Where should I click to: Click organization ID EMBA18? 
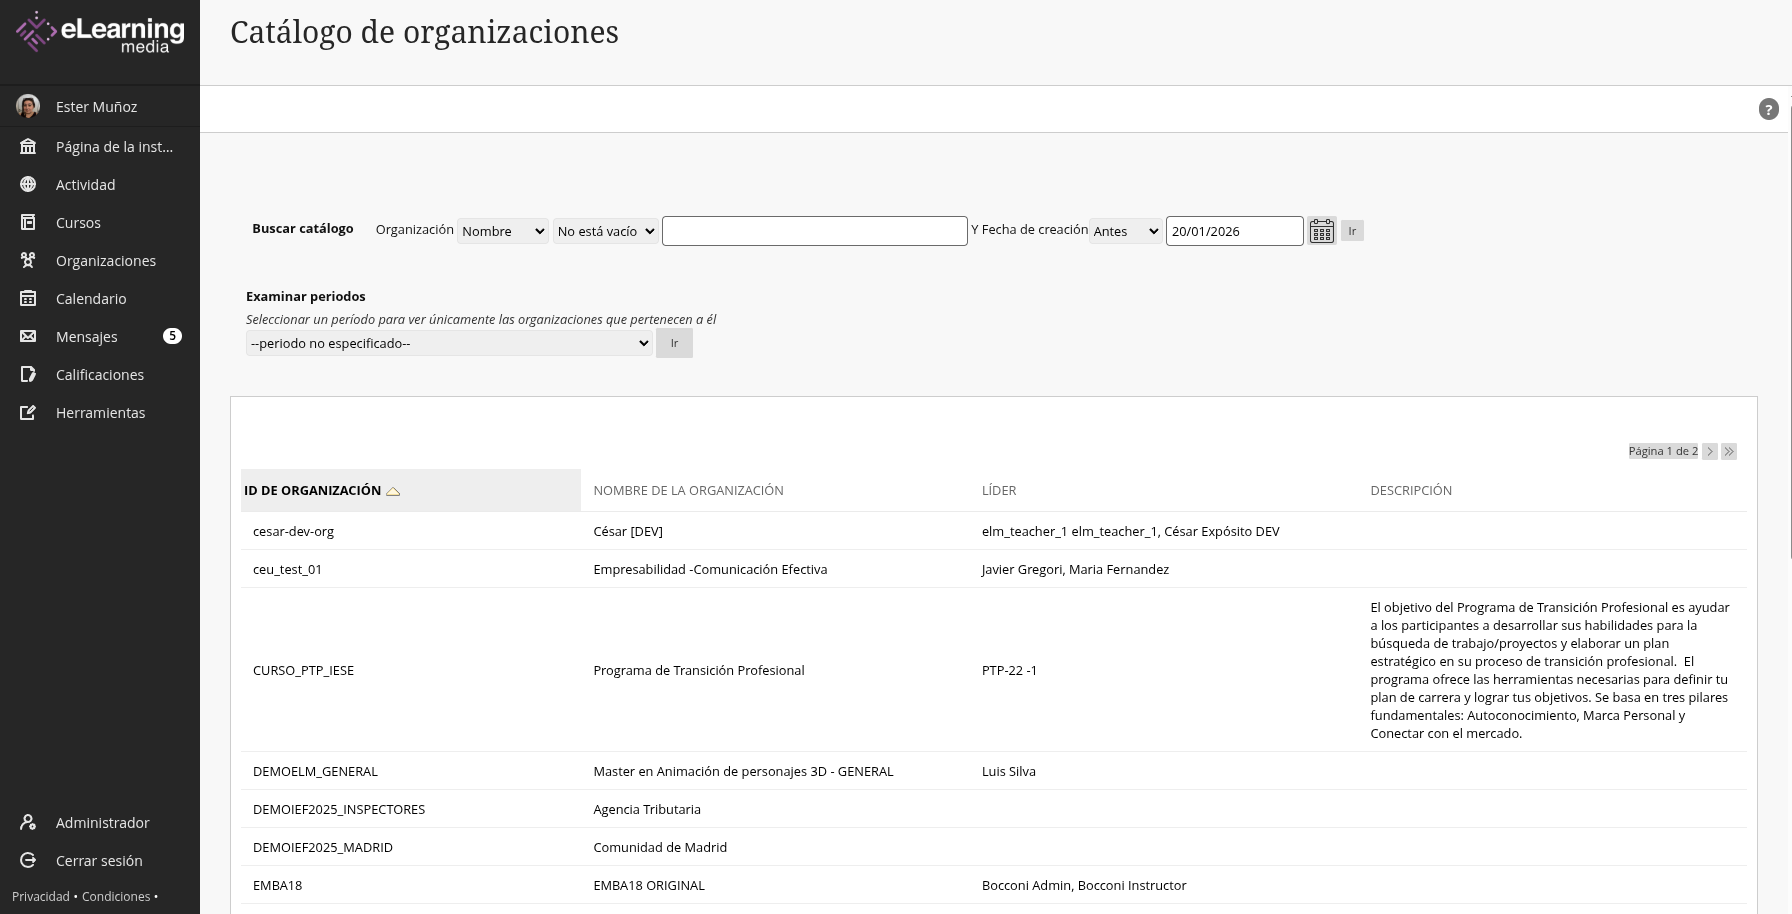pos(277,885)
